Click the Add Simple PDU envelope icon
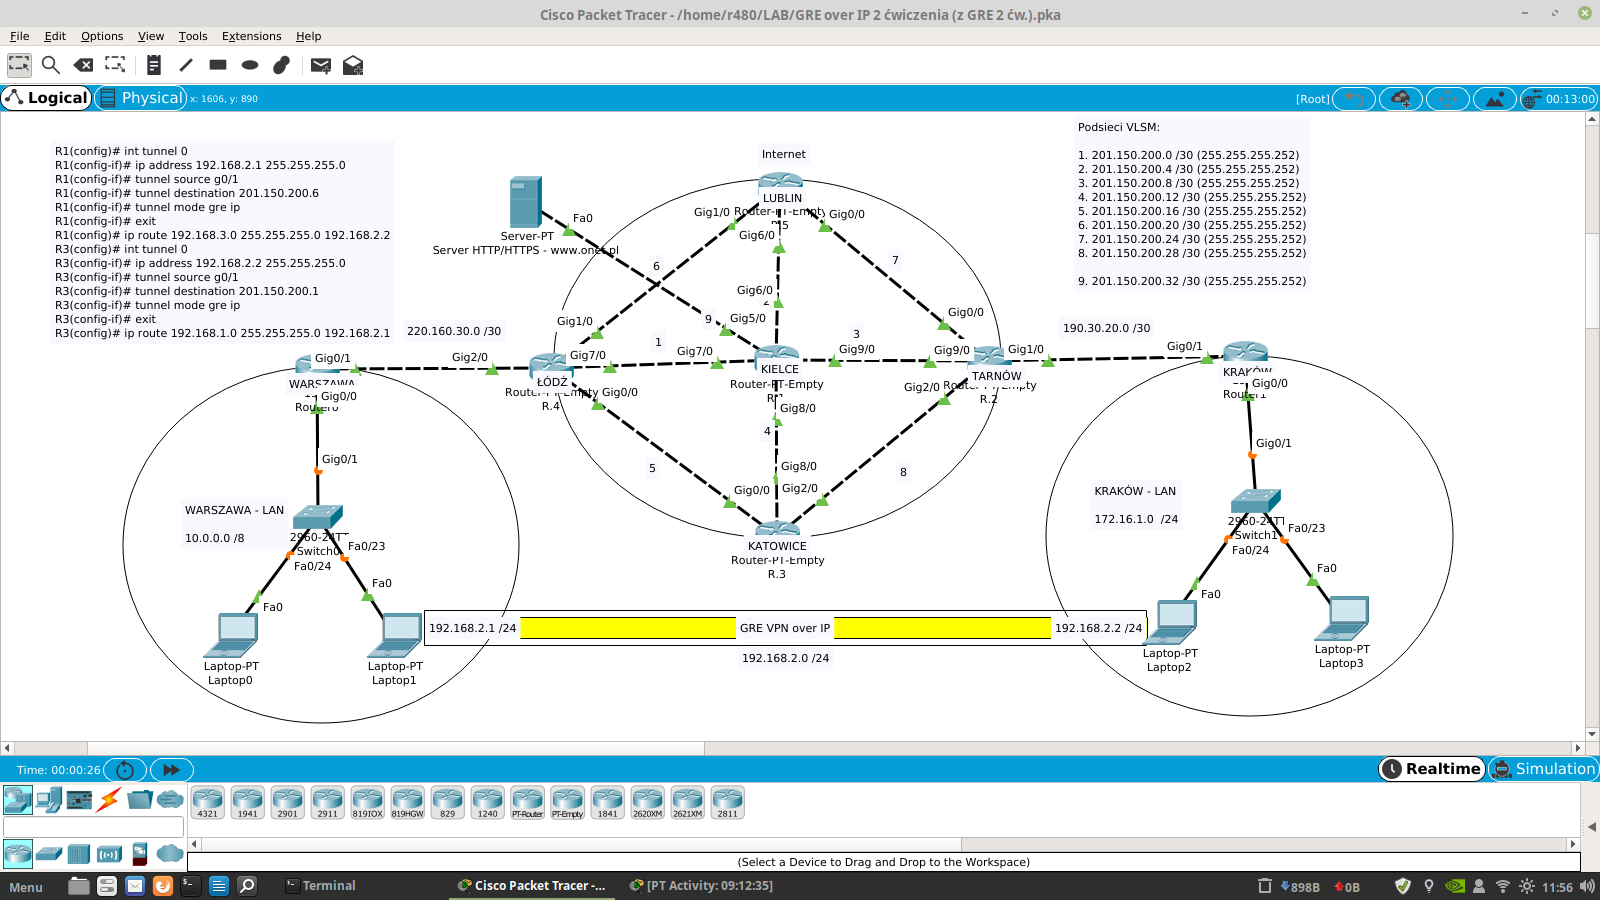Image resolution: width=1600 pixels, height=900 pixels. point(320,65)
